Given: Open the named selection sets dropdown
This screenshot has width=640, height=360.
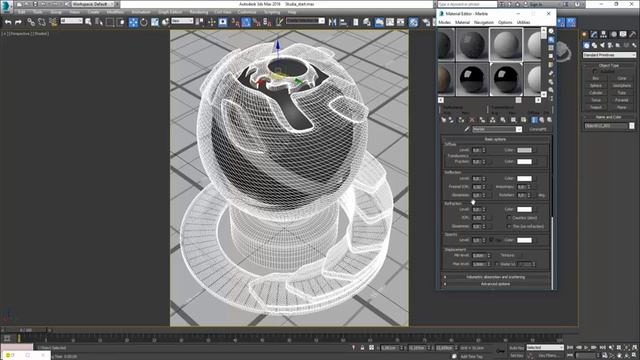Looking at the screenshot, I should click(305, 21).
